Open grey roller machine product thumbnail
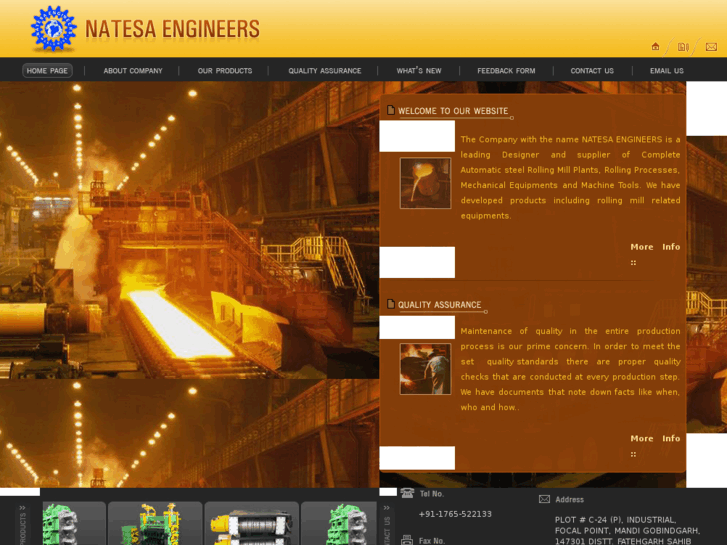Viewport: 727px width, 545px height. click(x=251, y=523)
